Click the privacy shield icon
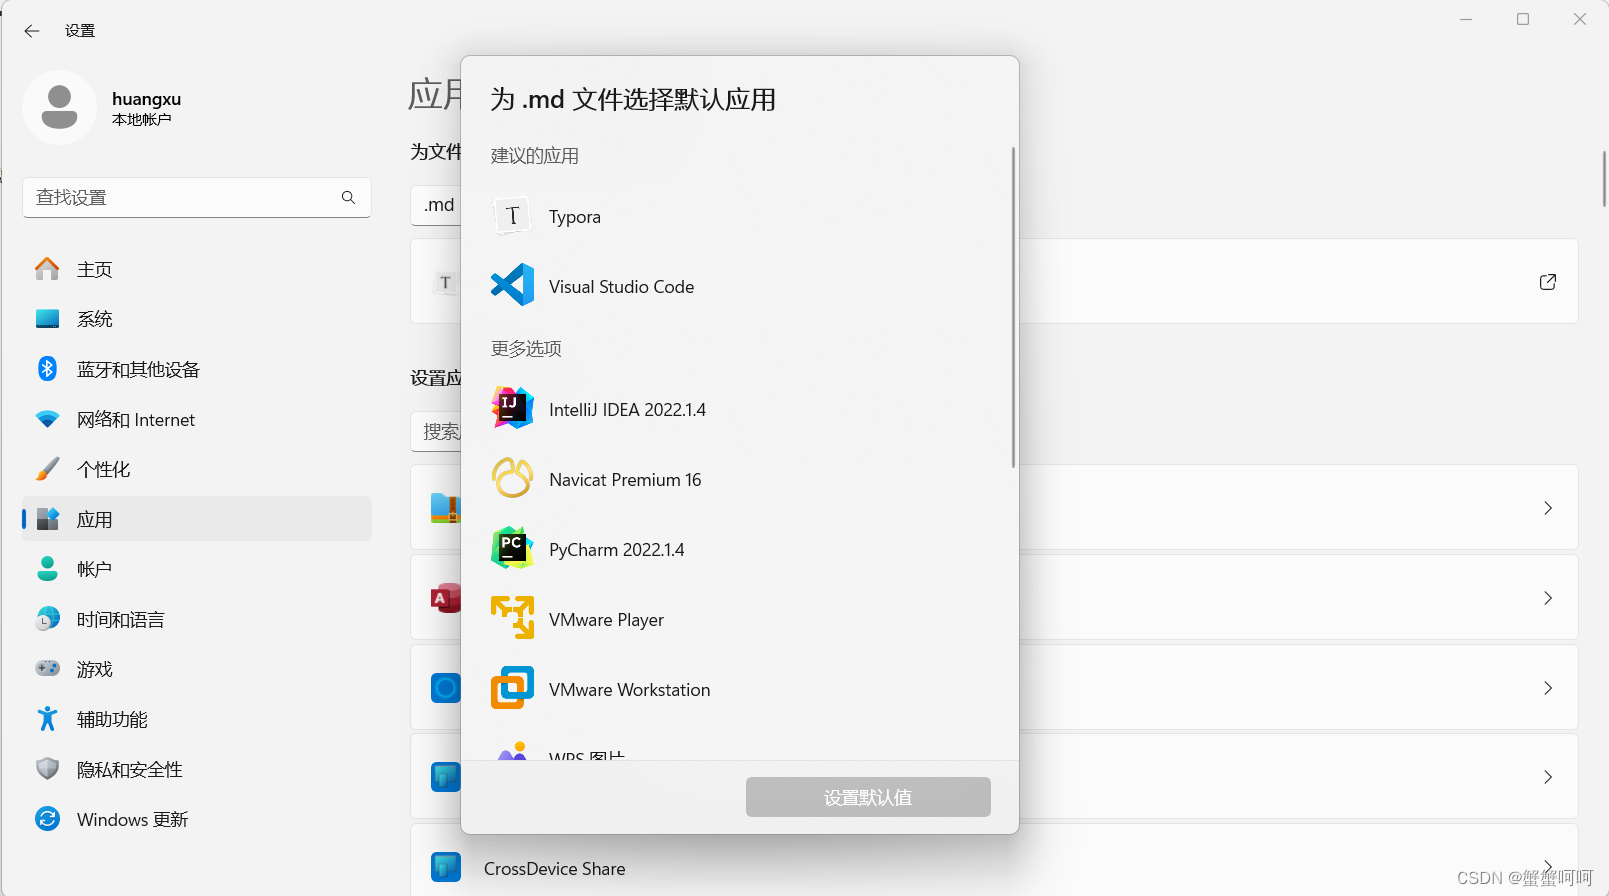 [47, 768]
